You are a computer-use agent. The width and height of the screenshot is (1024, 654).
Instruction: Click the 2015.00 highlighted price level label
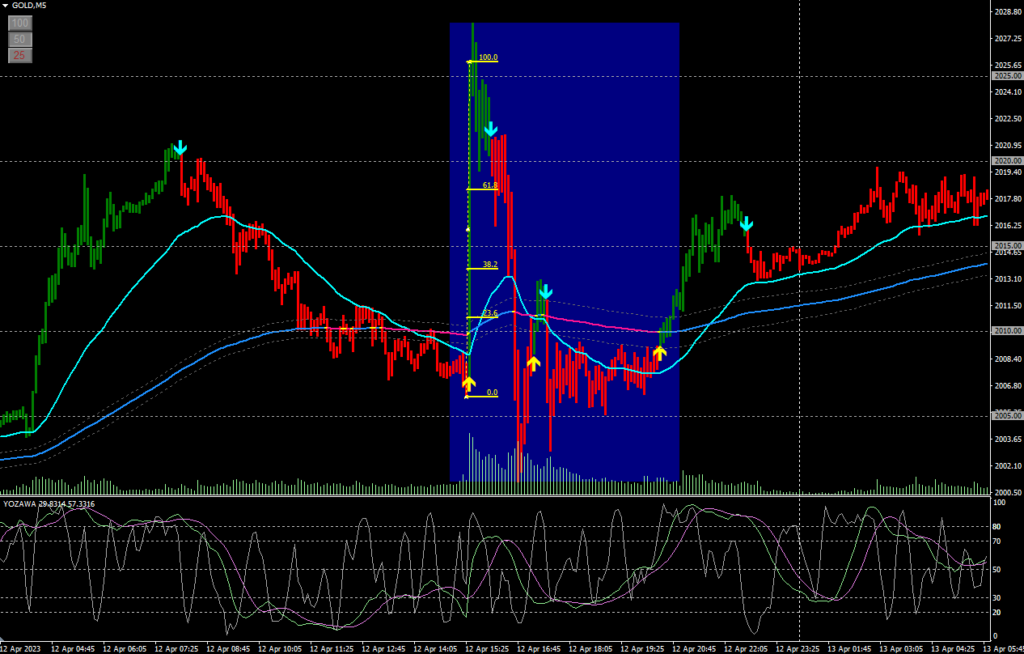coord(1008,246)
